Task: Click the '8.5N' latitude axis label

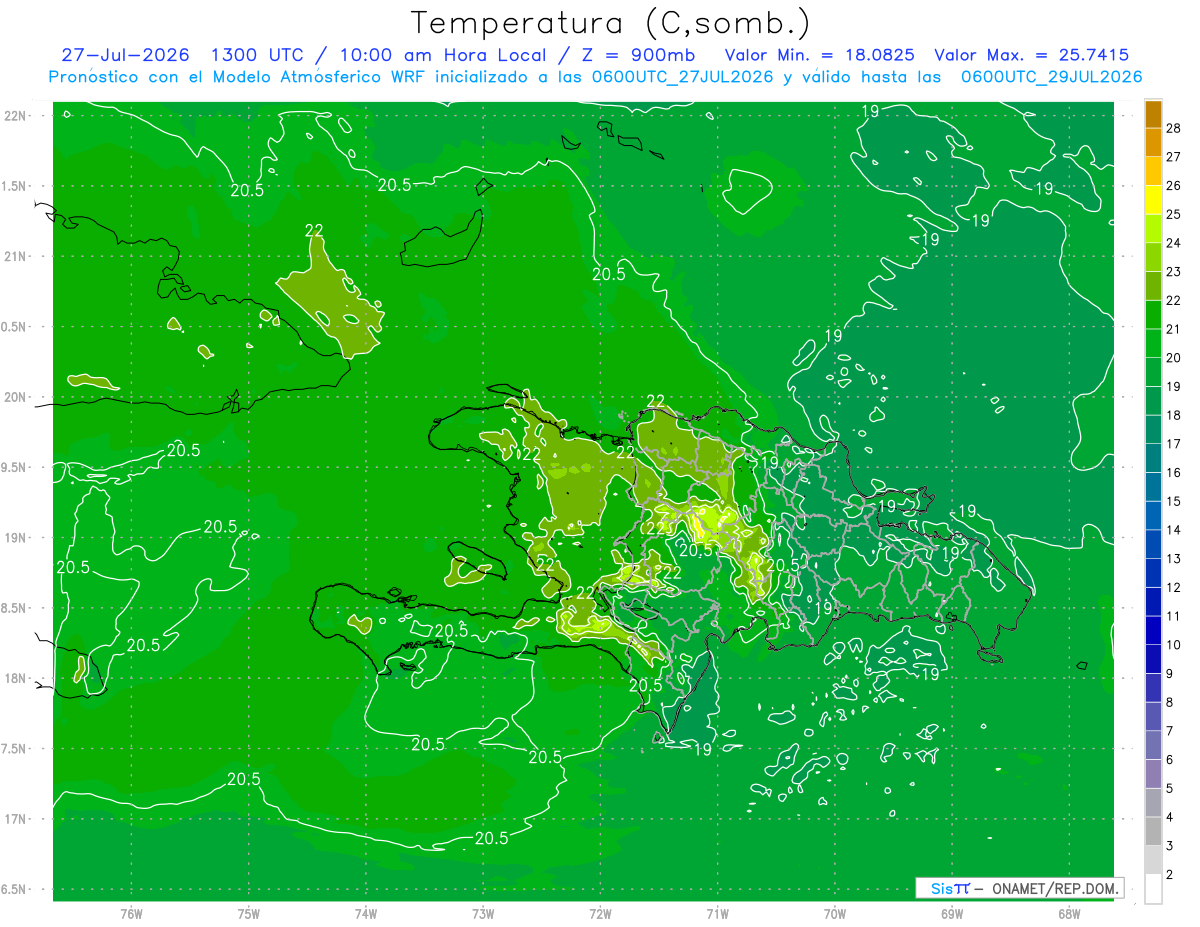Action: [x=15, y=608]
